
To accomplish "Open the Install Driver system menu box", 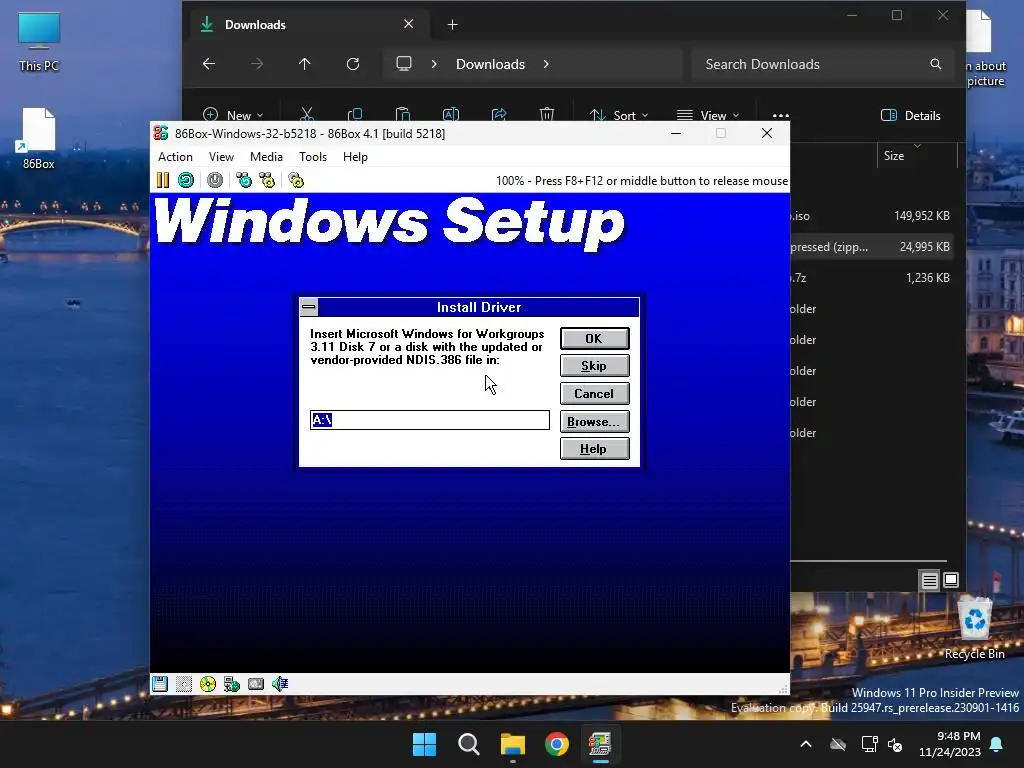I will point(309,307).
